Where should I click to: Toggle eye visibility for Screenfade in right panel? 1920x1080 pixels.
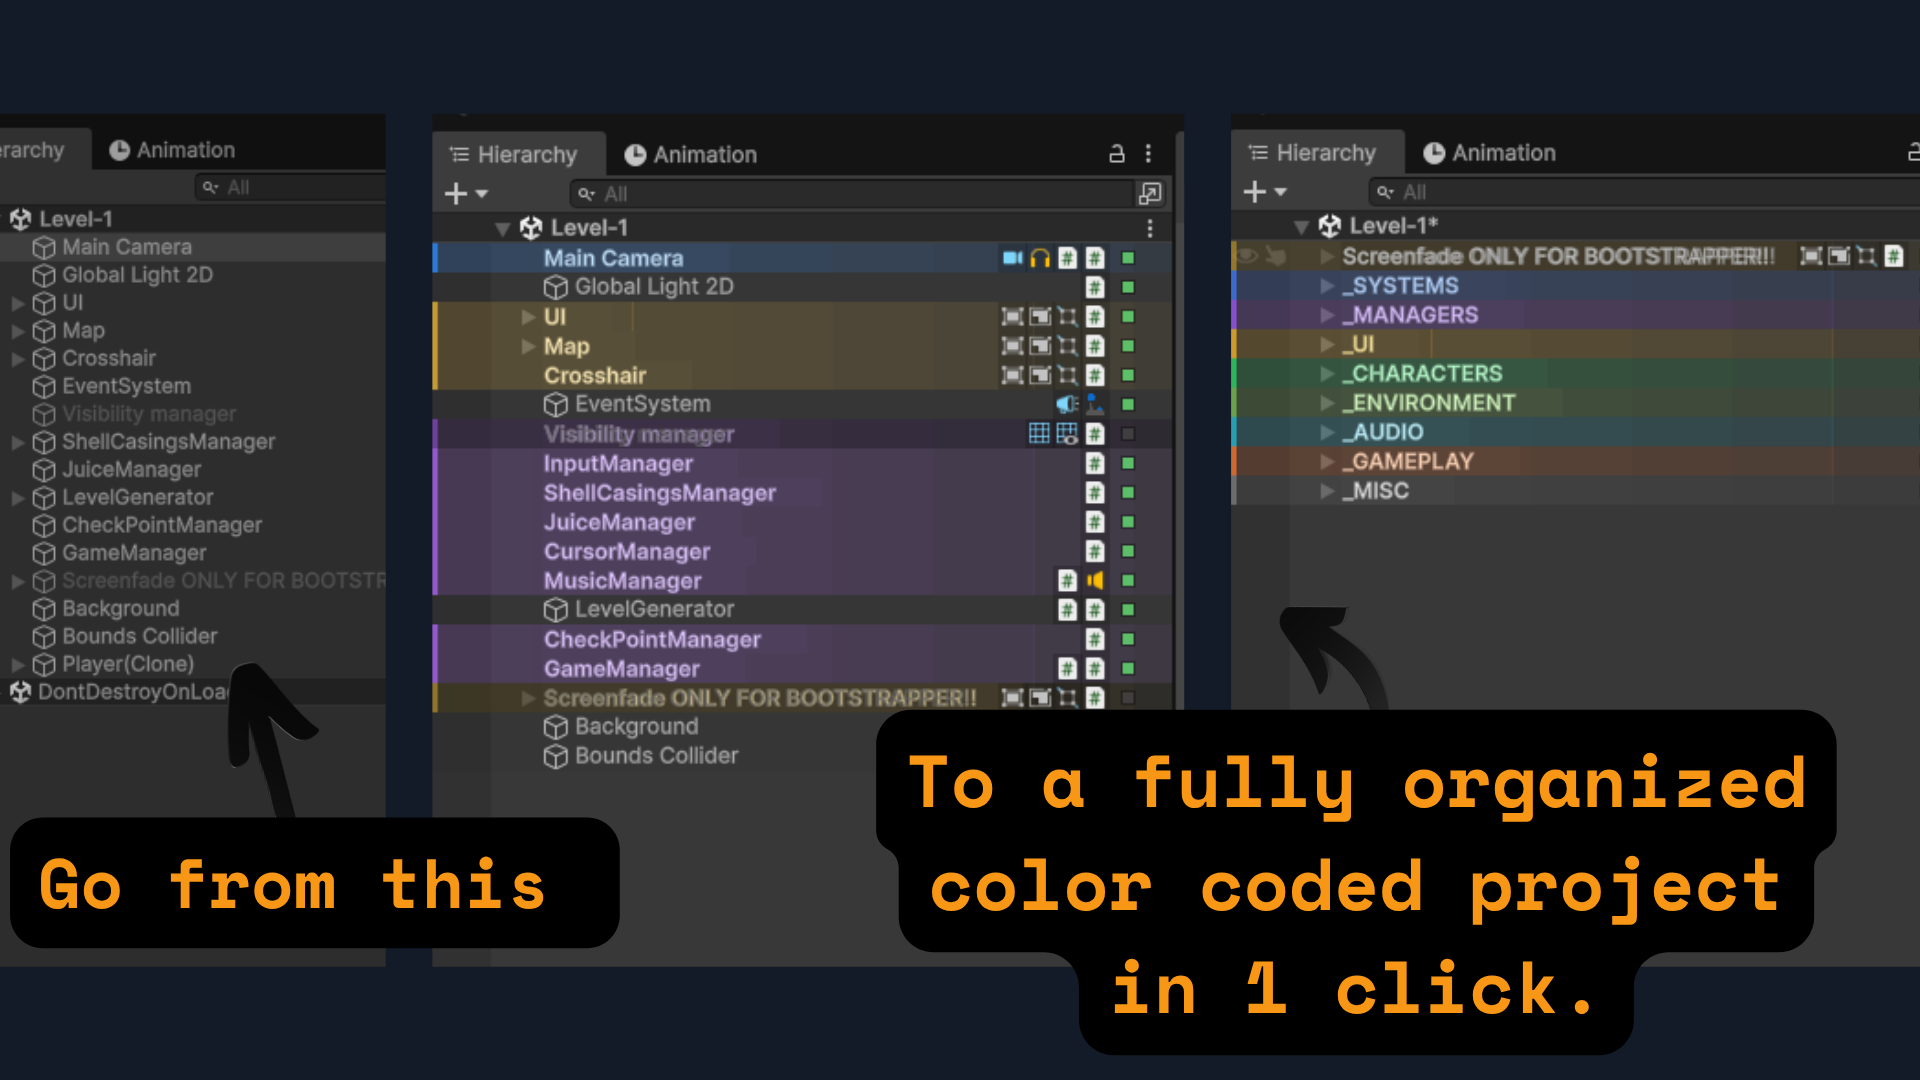1247,256
